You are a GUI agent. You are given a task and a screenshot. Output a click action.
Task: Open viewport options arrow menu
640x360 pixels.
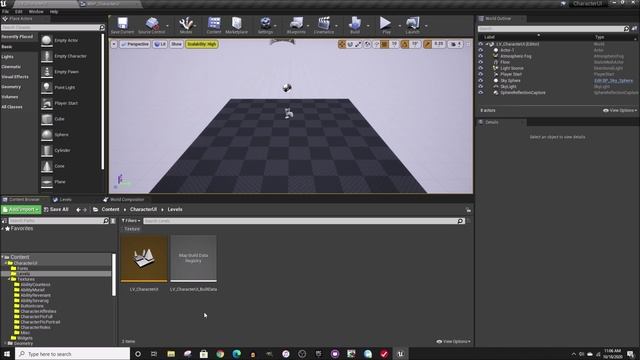click(x=114, y=44)
